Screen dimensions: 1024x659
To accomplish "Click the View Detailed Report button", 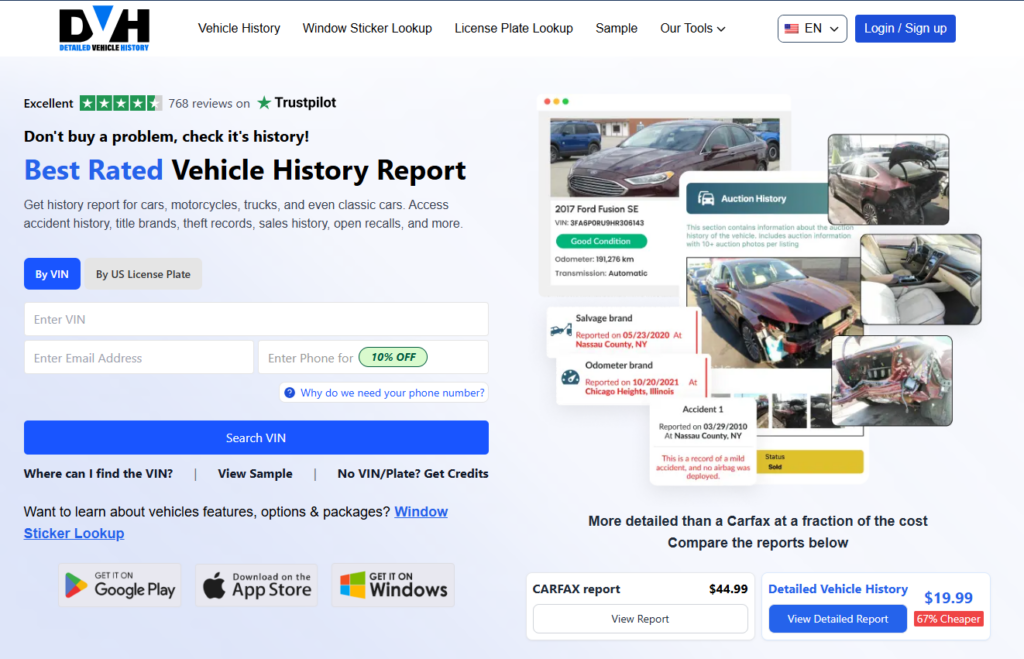I will (x=837, y=619).
